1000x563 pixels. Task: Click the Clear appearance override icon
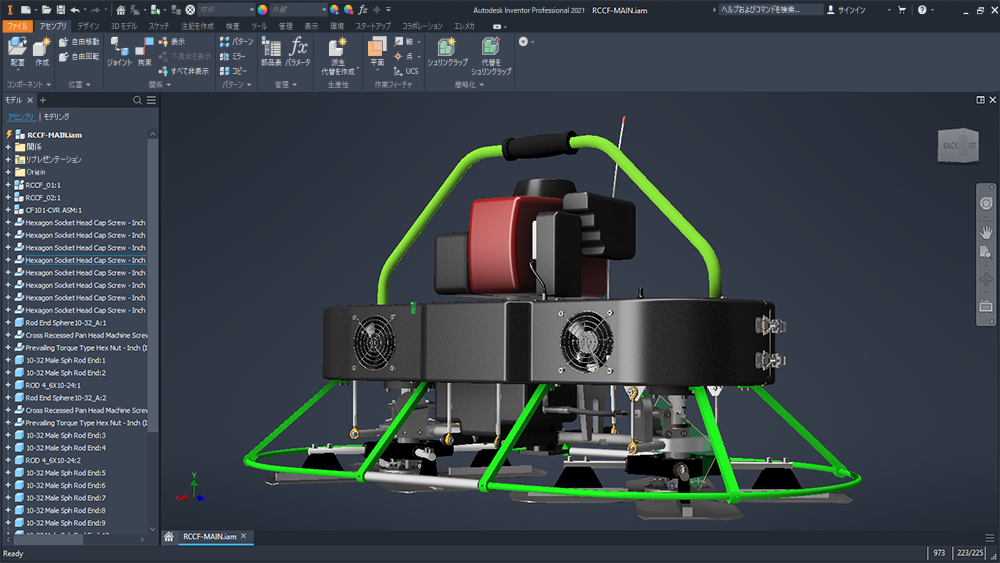click(348, 10)
